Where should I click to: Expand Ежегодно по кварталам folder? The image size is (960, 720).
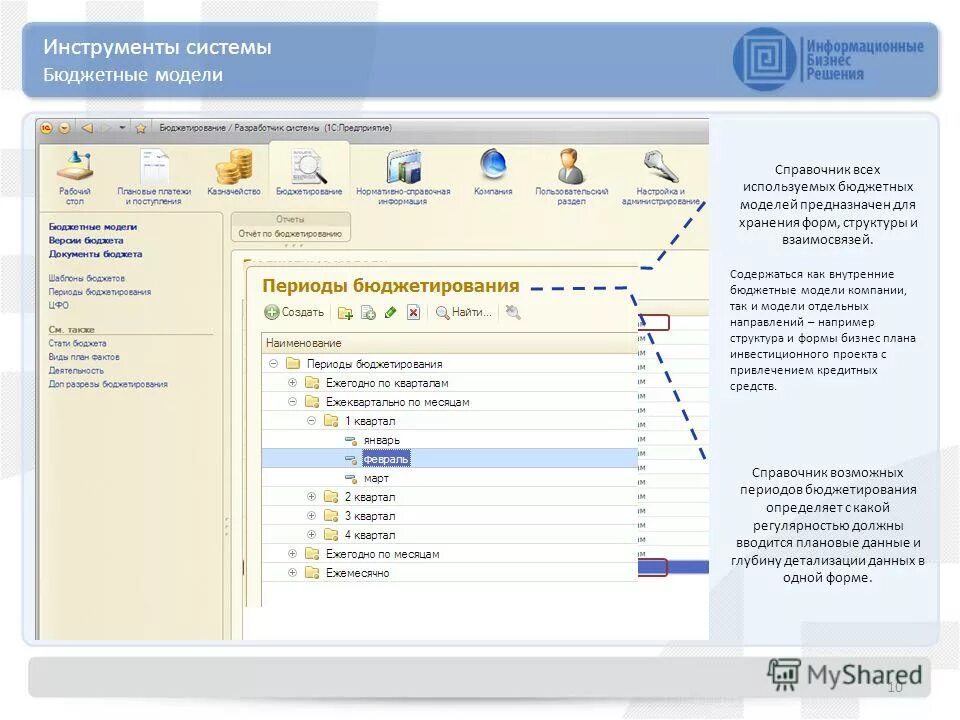(290, 383)
